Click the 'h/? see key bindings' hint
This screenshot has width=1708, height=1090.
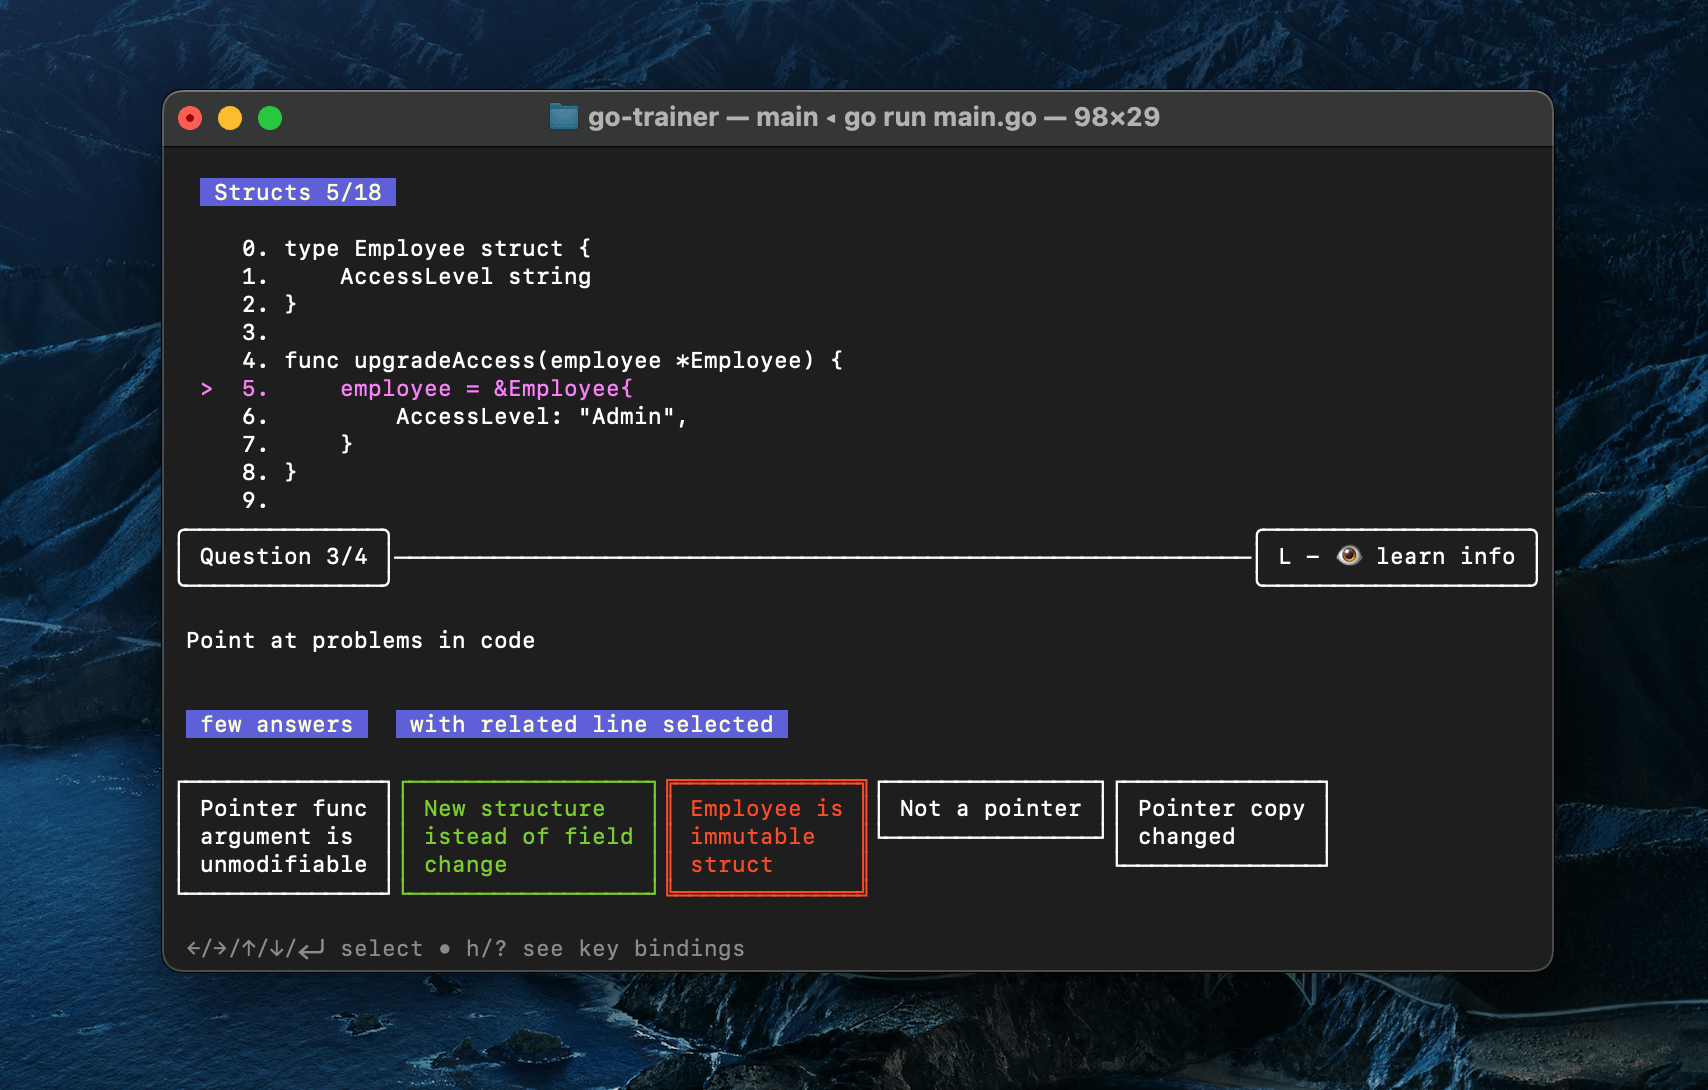(x=605, y=948)
